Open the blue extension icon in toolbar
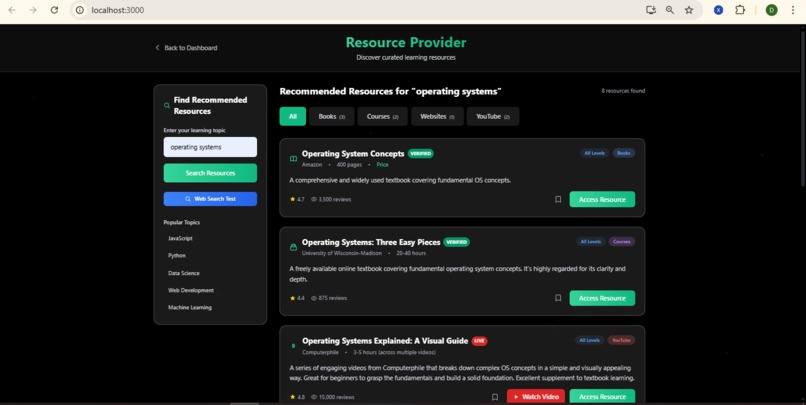Viewport: 806px width, 405px height. tap(718, 10)
